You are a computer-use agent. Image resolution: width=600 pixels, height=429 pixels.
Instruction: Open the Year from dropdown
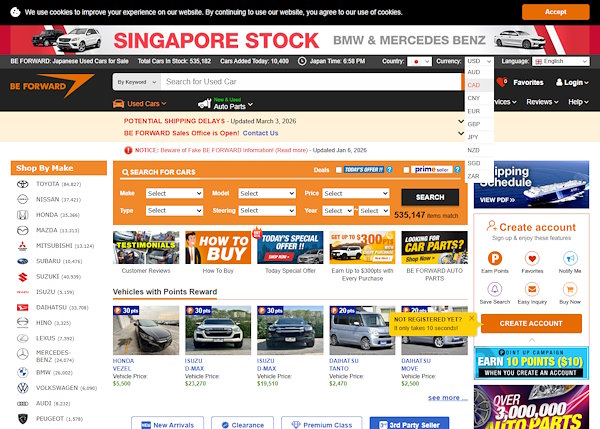(x=338, y=211)
